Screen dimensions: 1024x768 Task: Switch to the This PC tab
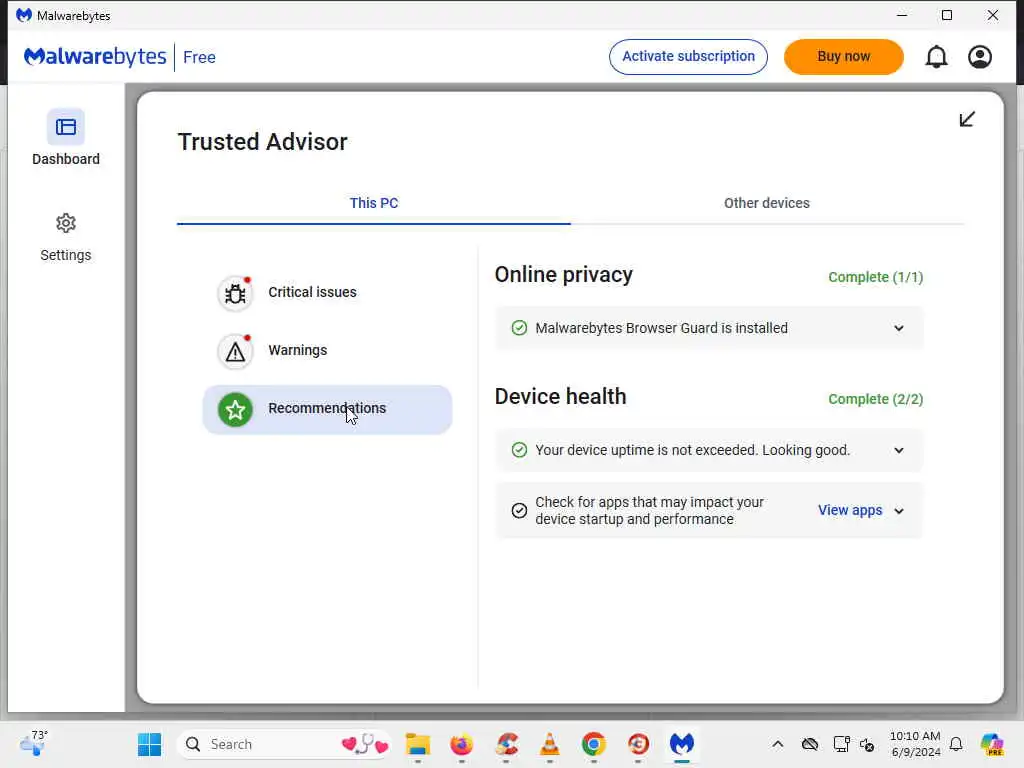[x=374, y=203]
